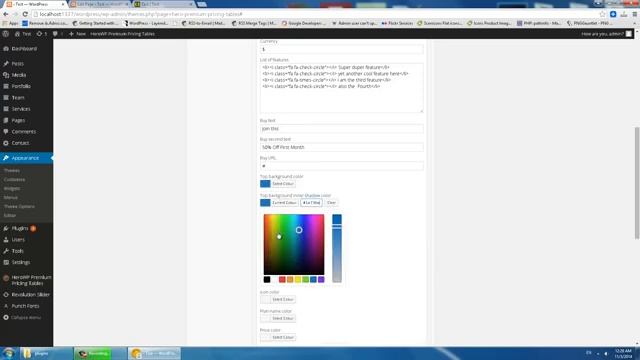This screenshot has height=360, width=640.
Task: Open a new browser tab
Action: point(202,4)
